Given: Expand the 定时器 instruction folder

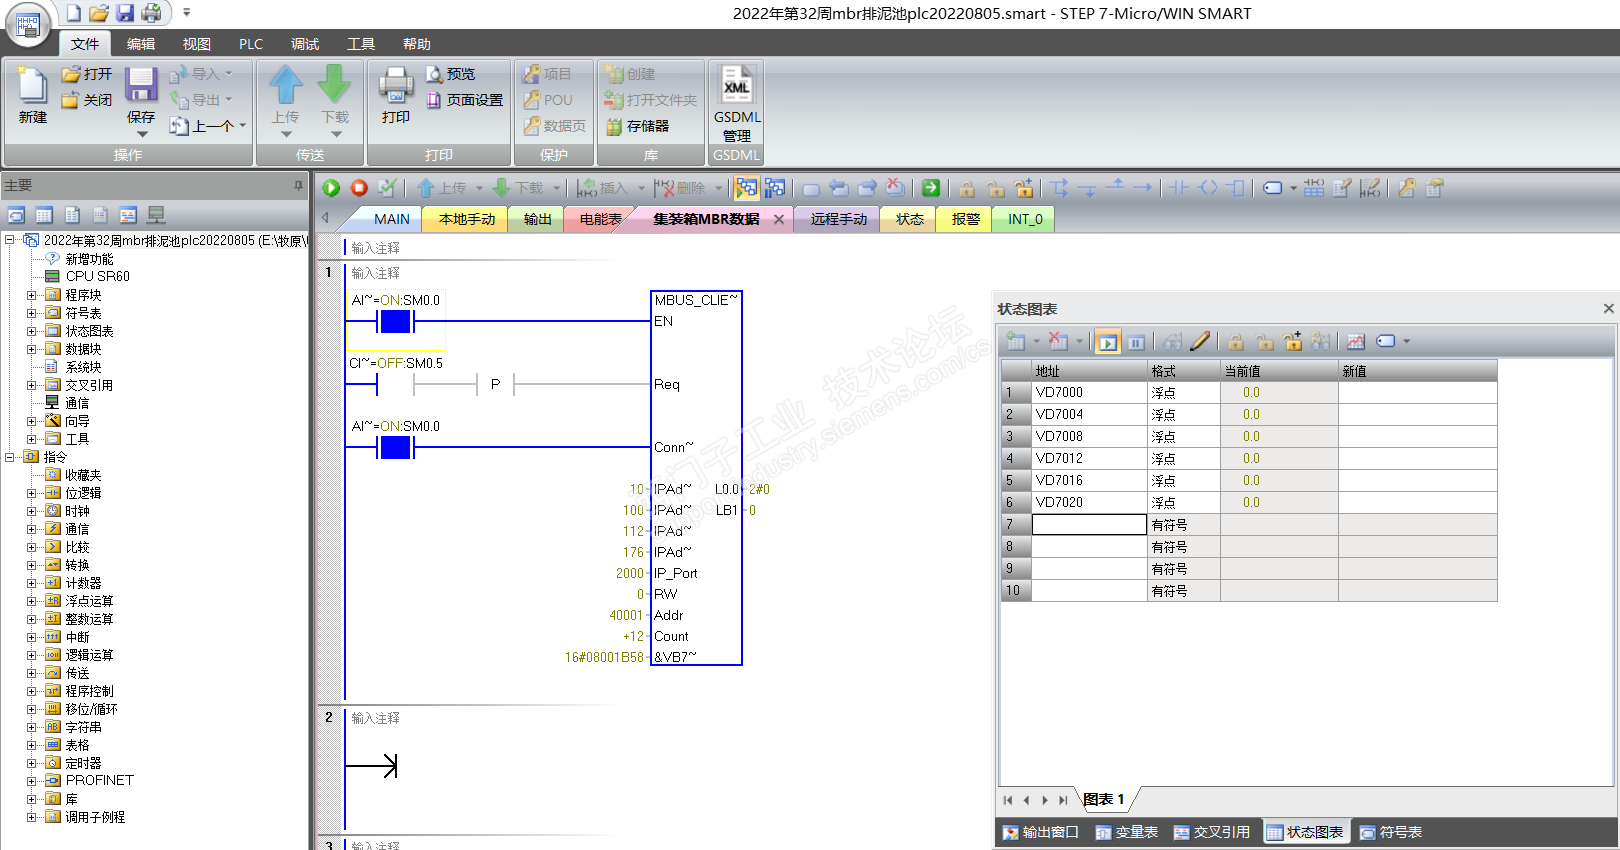Looking at the screenshot, I should [x=31, y=763].
